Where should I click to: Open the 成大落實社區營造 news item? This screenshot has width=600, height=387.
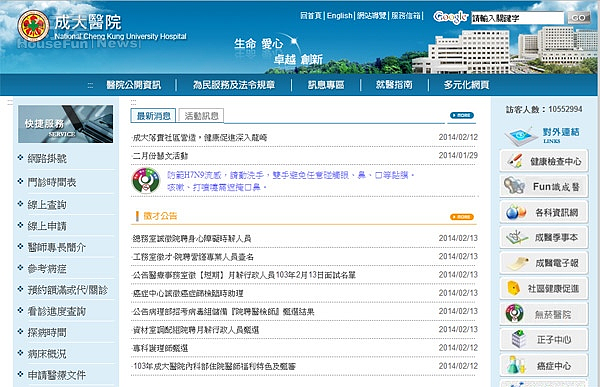(199, 137)
